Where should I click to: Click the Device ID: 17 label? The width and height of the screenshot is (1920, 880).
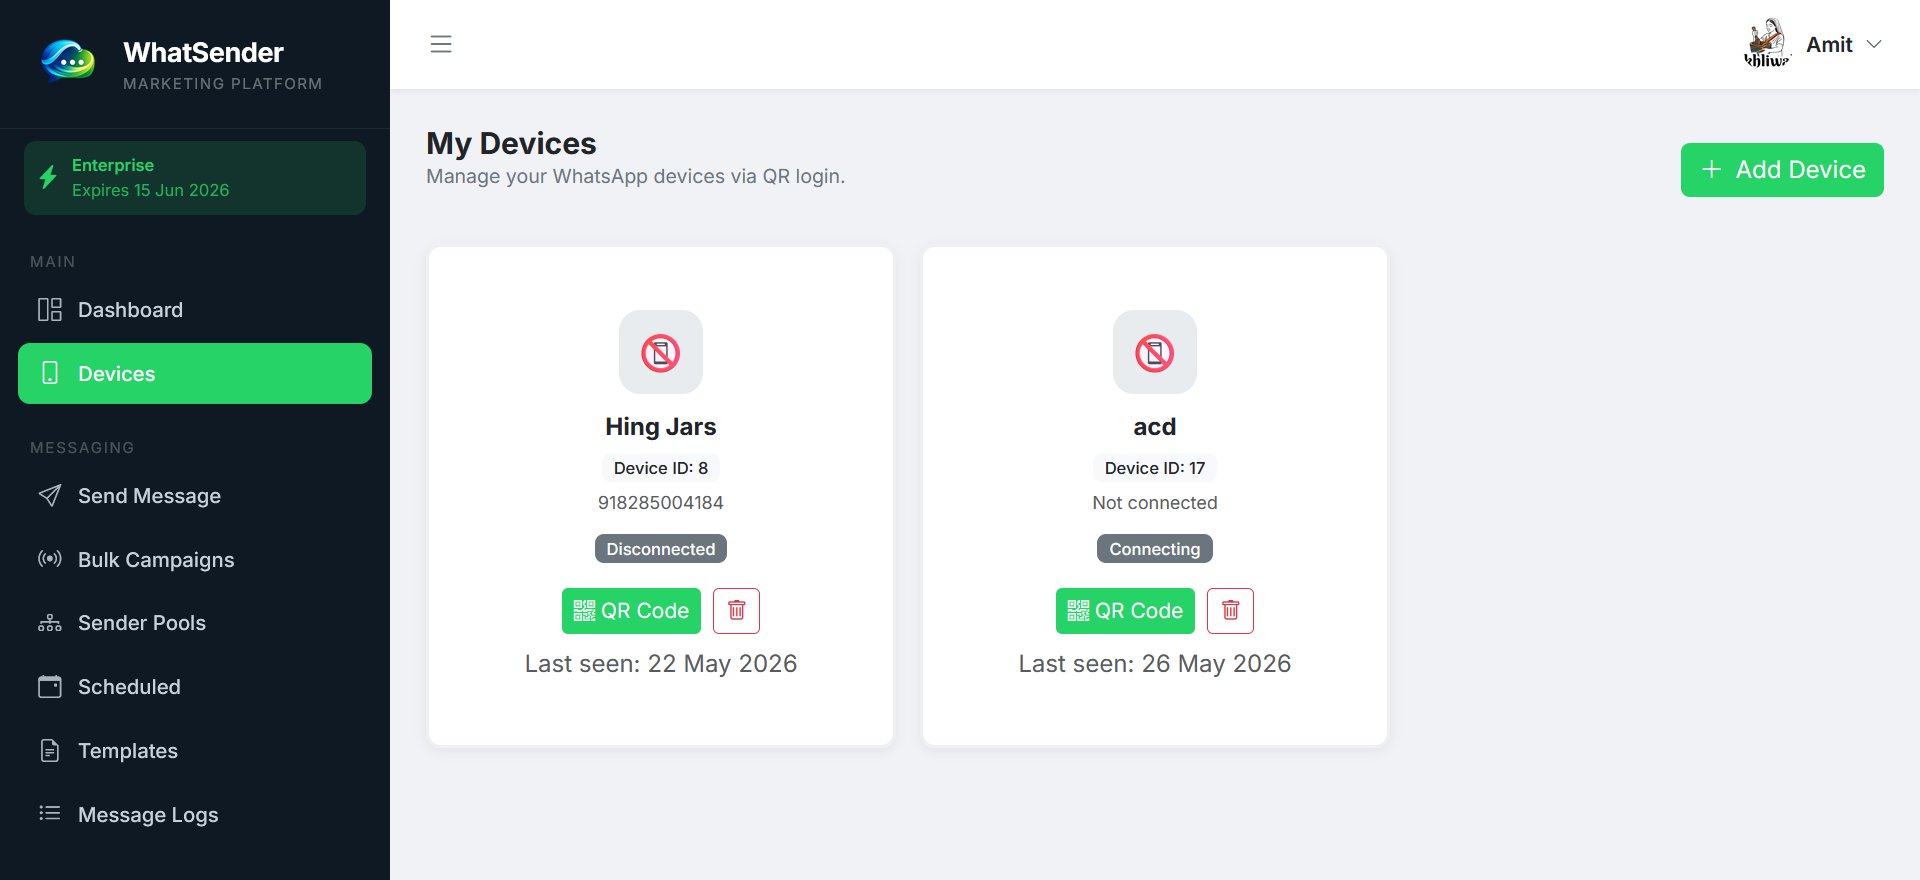point(1155,468)
